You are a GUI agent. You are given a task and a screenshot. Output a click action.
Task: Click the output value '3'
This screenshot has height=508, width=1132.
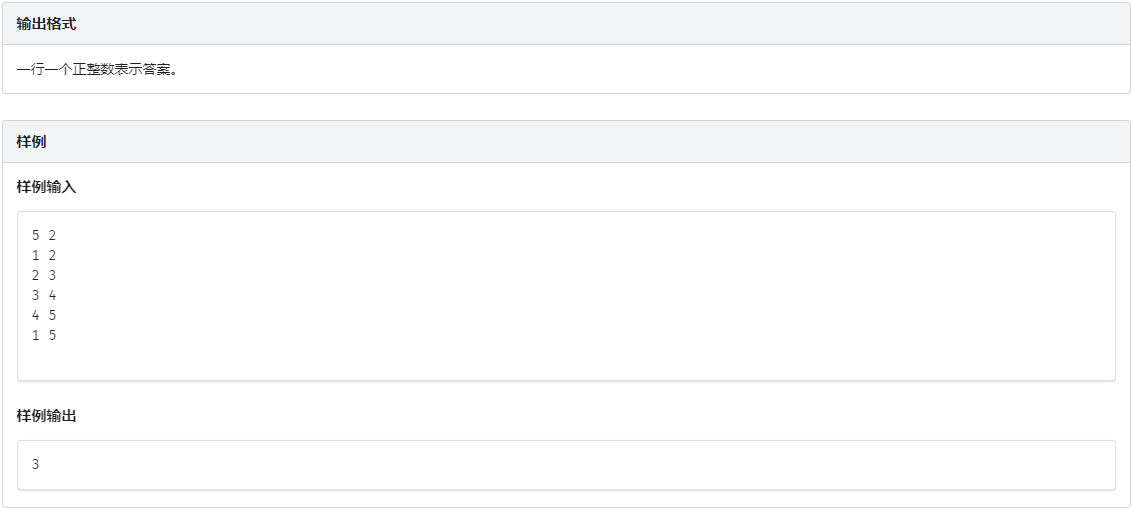[x=36, y=465]
